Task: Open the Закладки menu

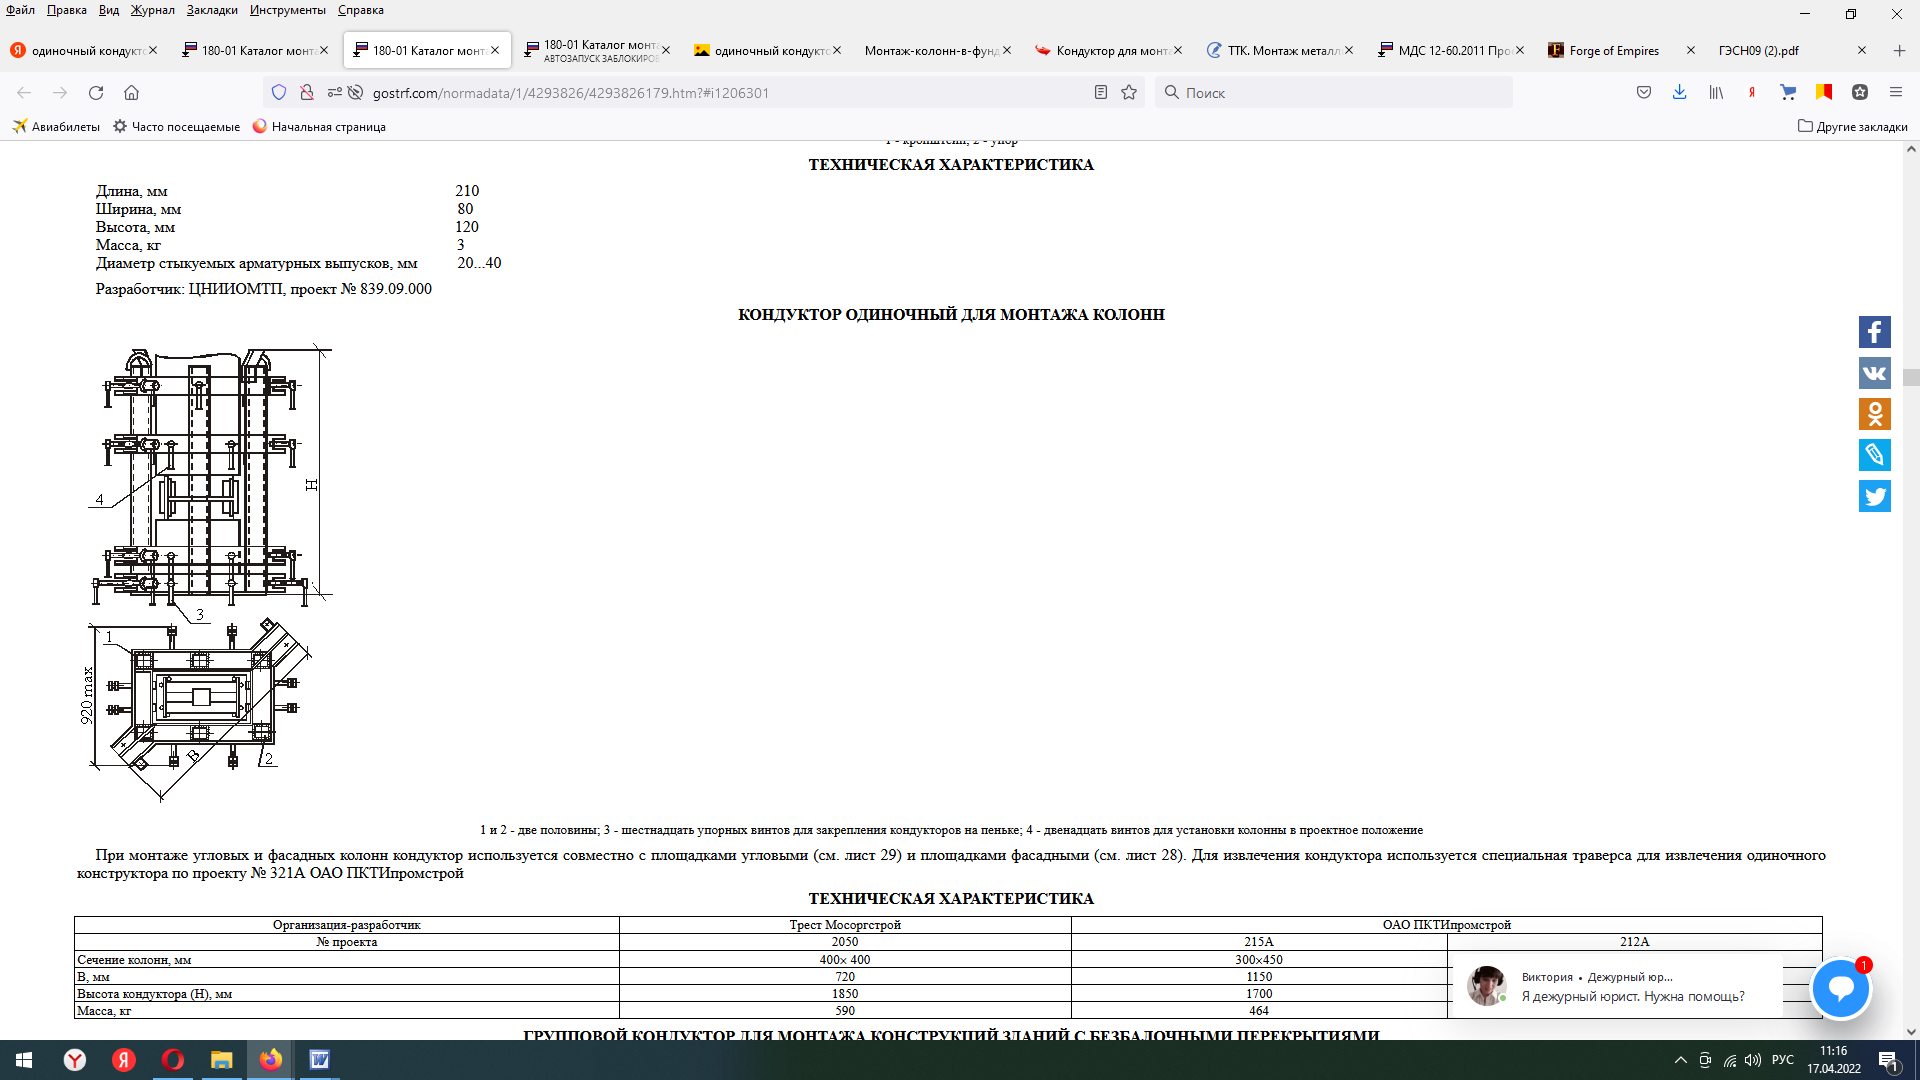Action: click(x=212, y=10)
